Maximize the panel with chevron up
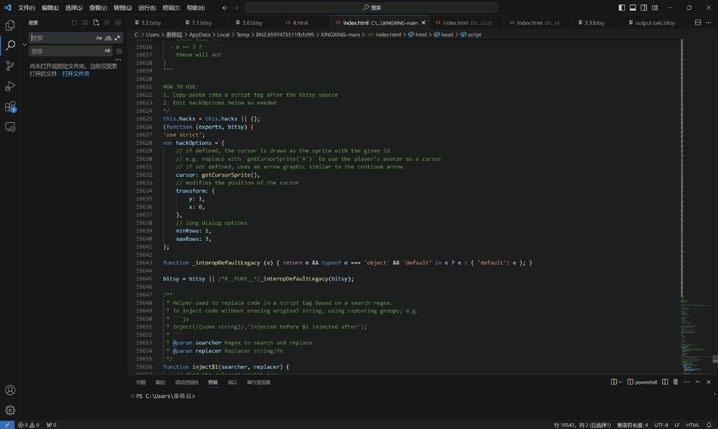This screenshot has width=718, height=429. pyautogui.click(x=697, y=382)
